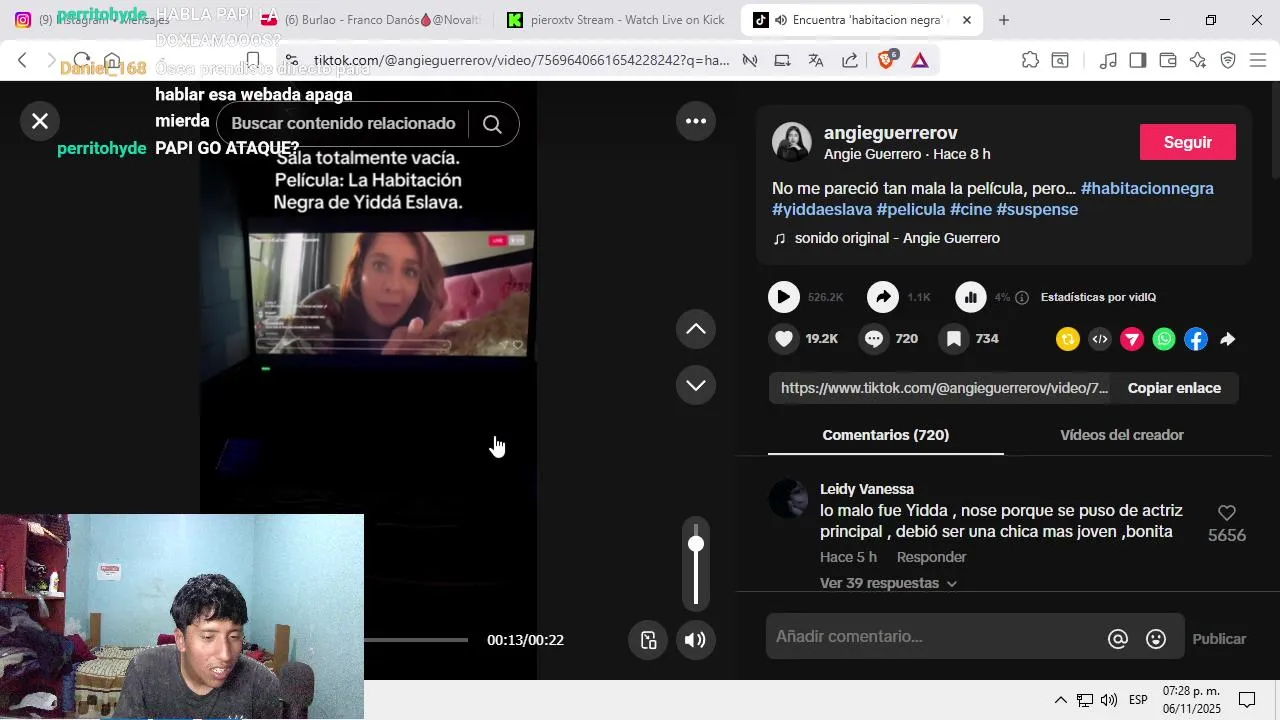Bookmark the video with save icon
The image size is (1280, 720).
(x=954, y=339)
